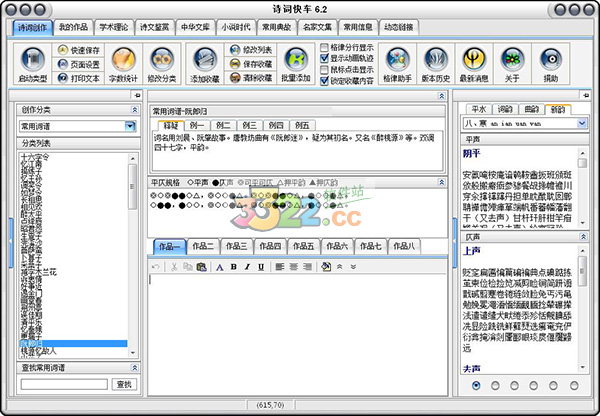The height and width of the screenshot is (416, 600).
Task: Open the 八、寒 rhyme group dropdown
Action: click(x=582, y=123)
